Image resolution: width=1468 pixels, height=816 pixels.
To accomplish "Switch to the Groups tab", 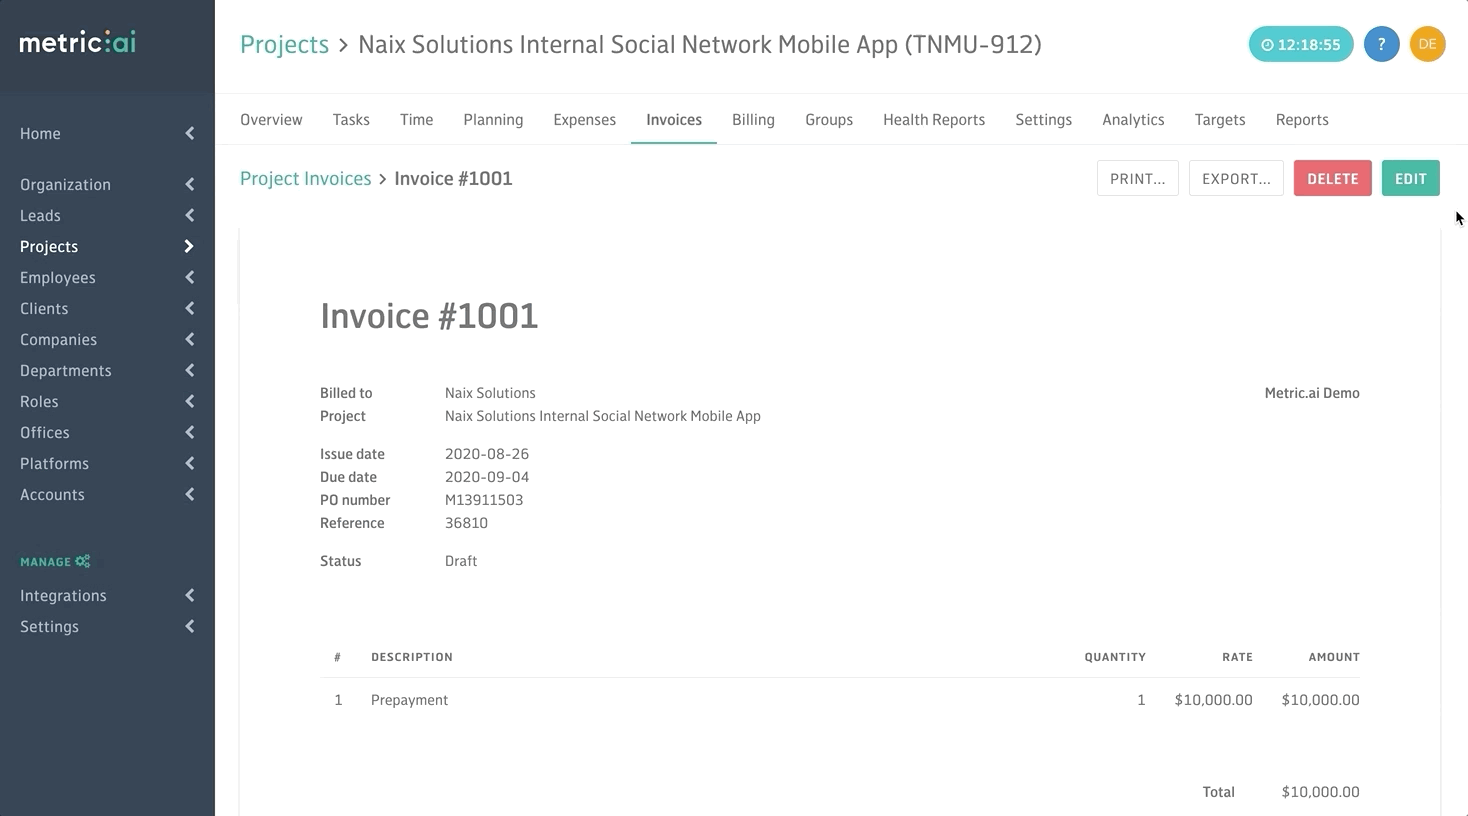I will click(829, 119).
